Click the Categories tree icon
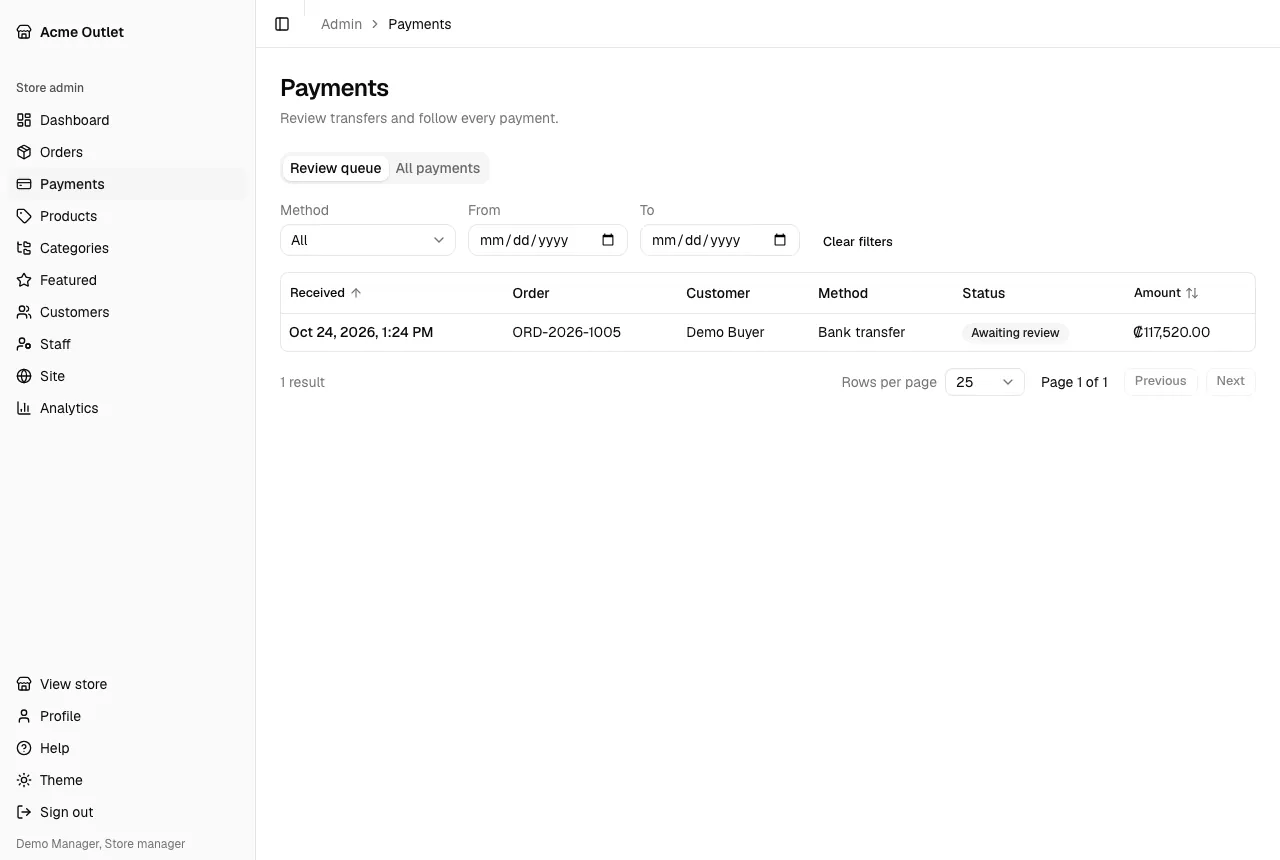Image resolution: width=1280 pixels, height=860 pixels. pos(24,248)
